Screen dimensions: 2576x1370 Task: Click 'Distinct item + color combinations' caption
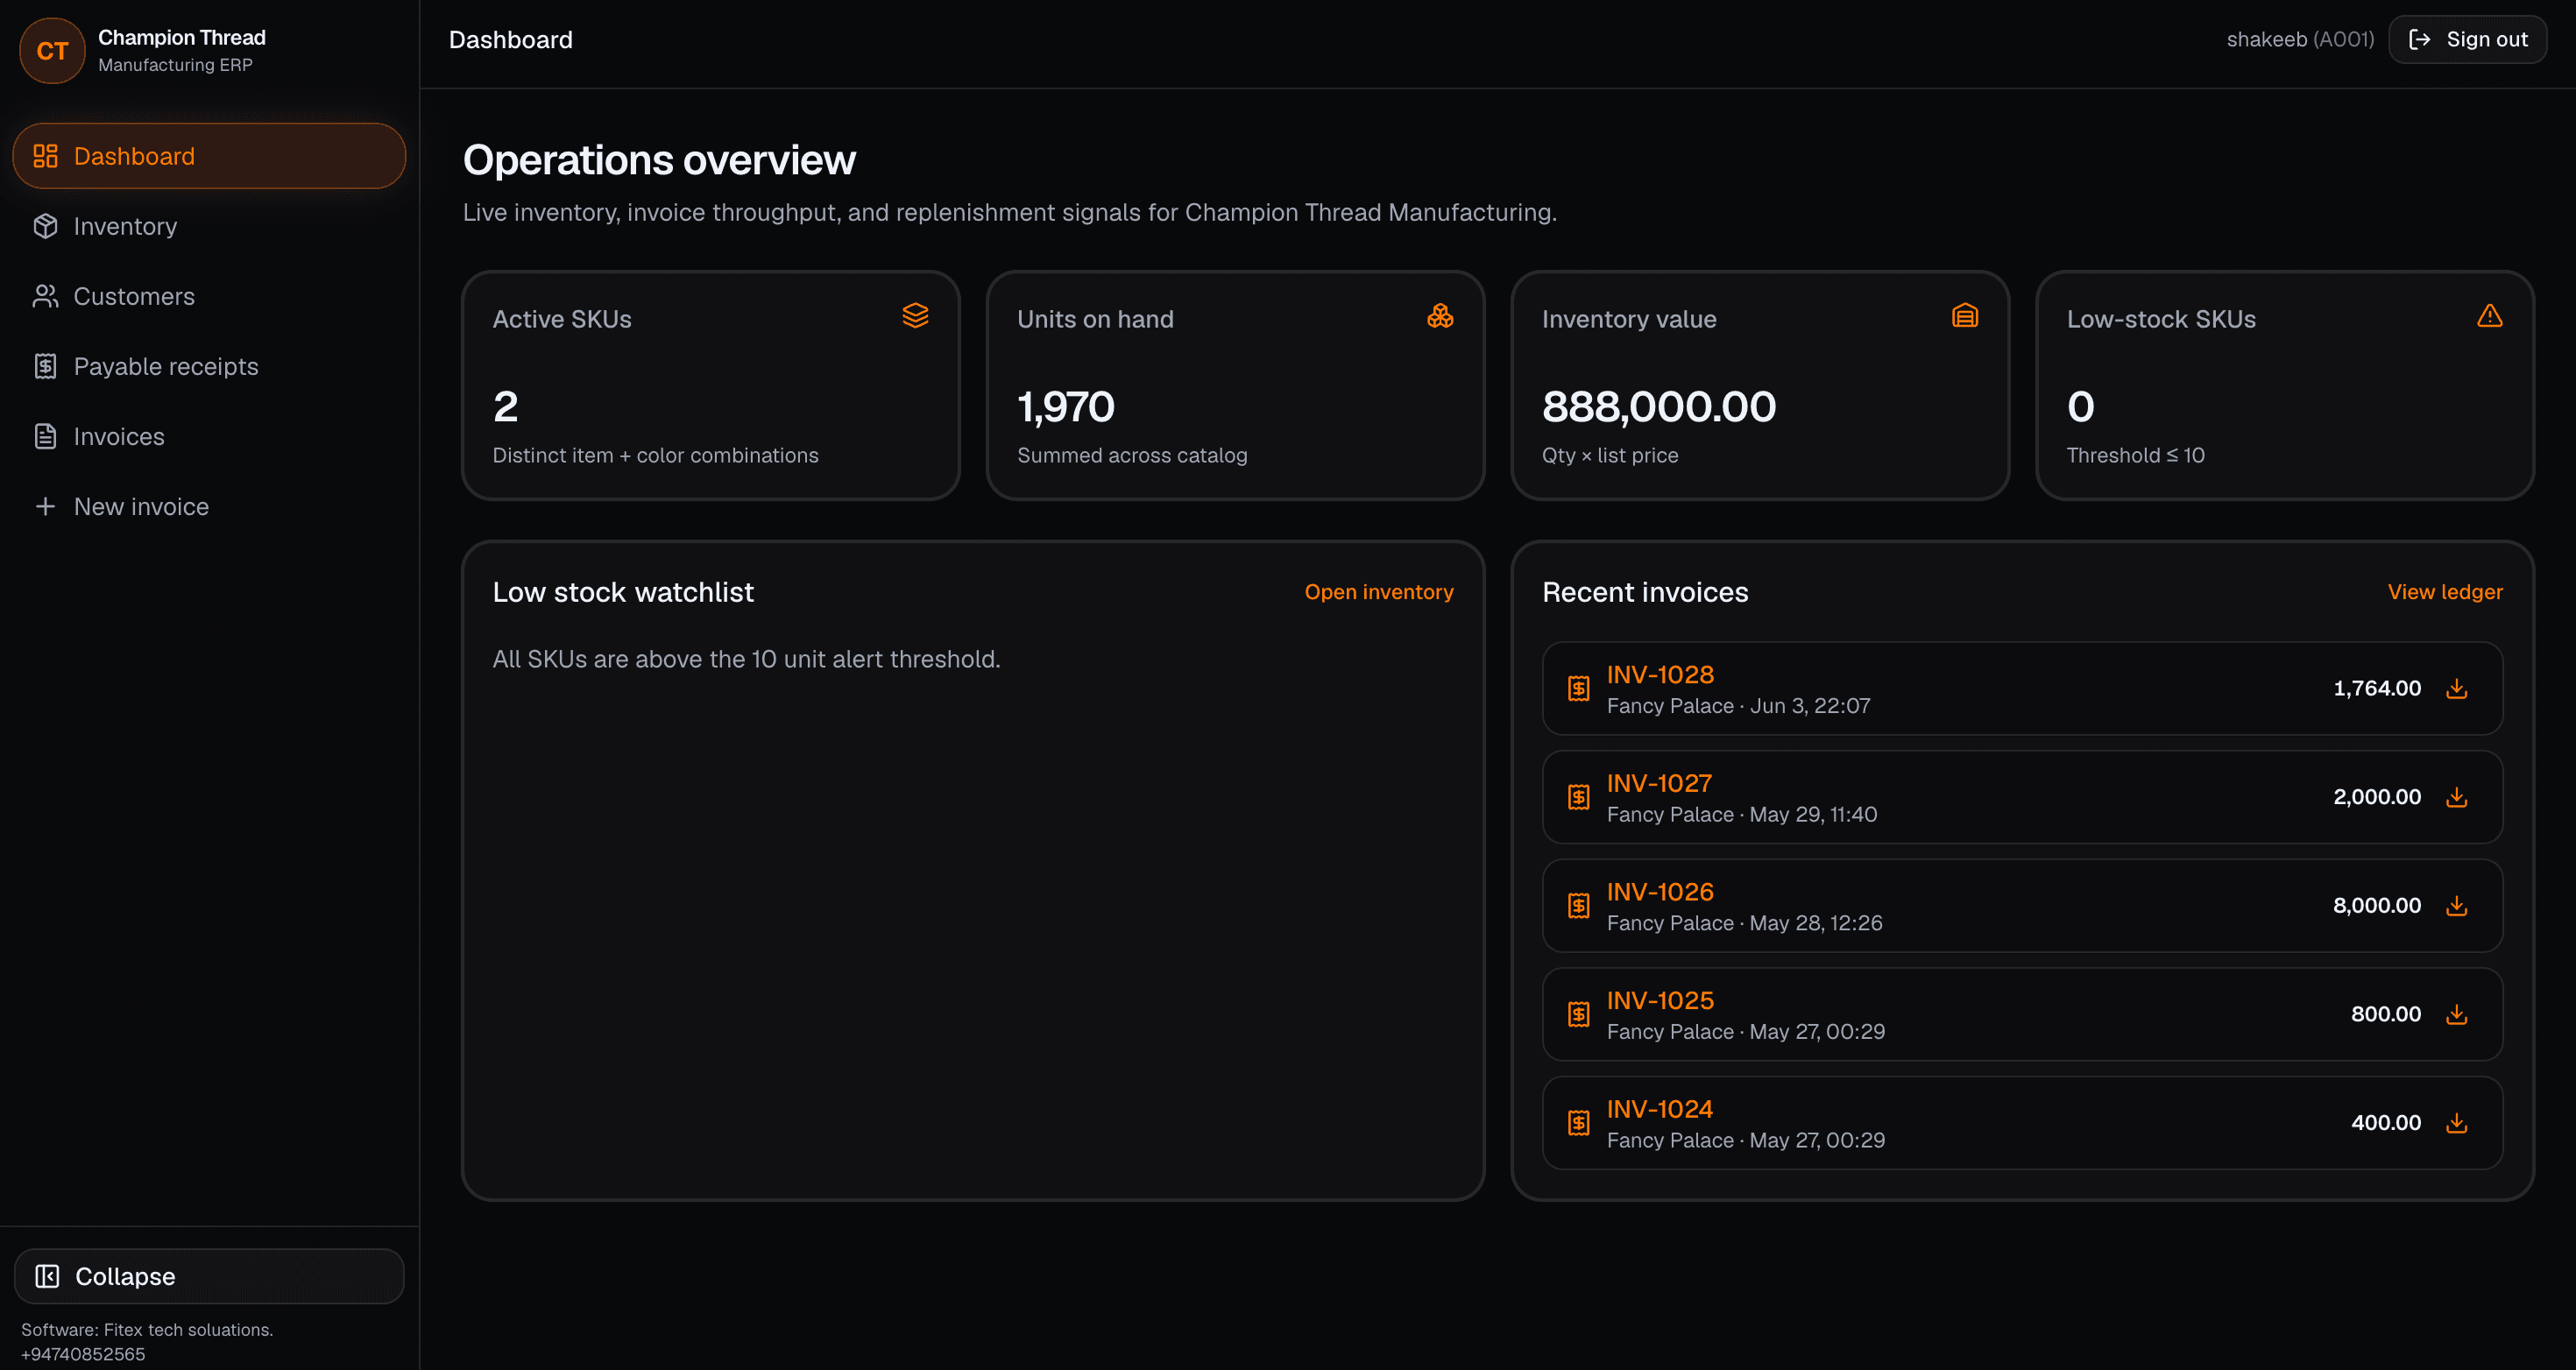point(655,455)
